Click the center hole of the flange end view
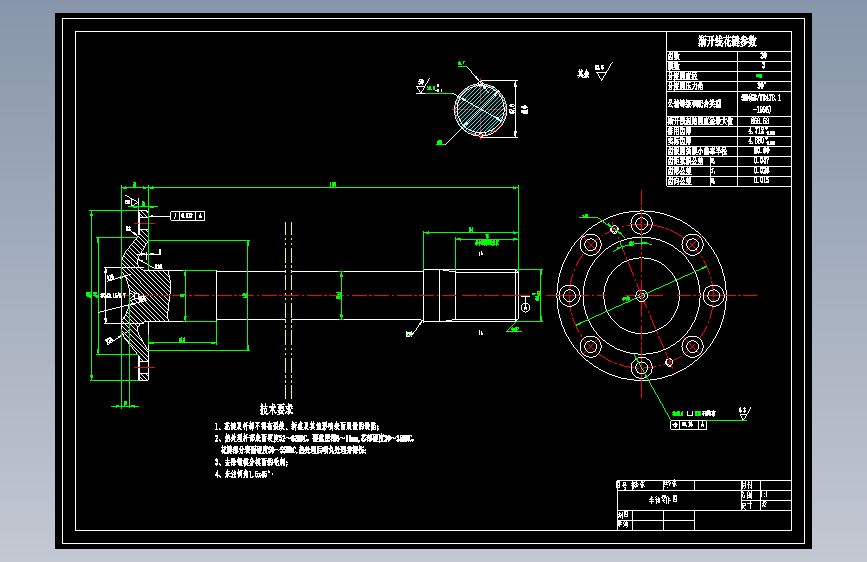This screenshot has height=562, width=867. [x=641, y=295]
